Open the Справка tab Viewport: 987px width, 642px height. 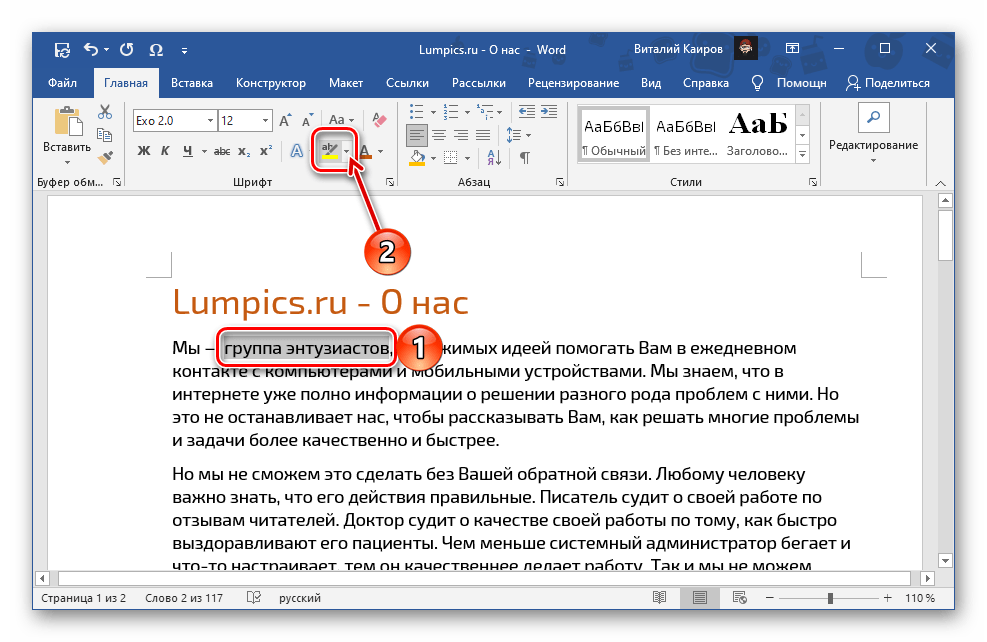(x=706, y=82)
